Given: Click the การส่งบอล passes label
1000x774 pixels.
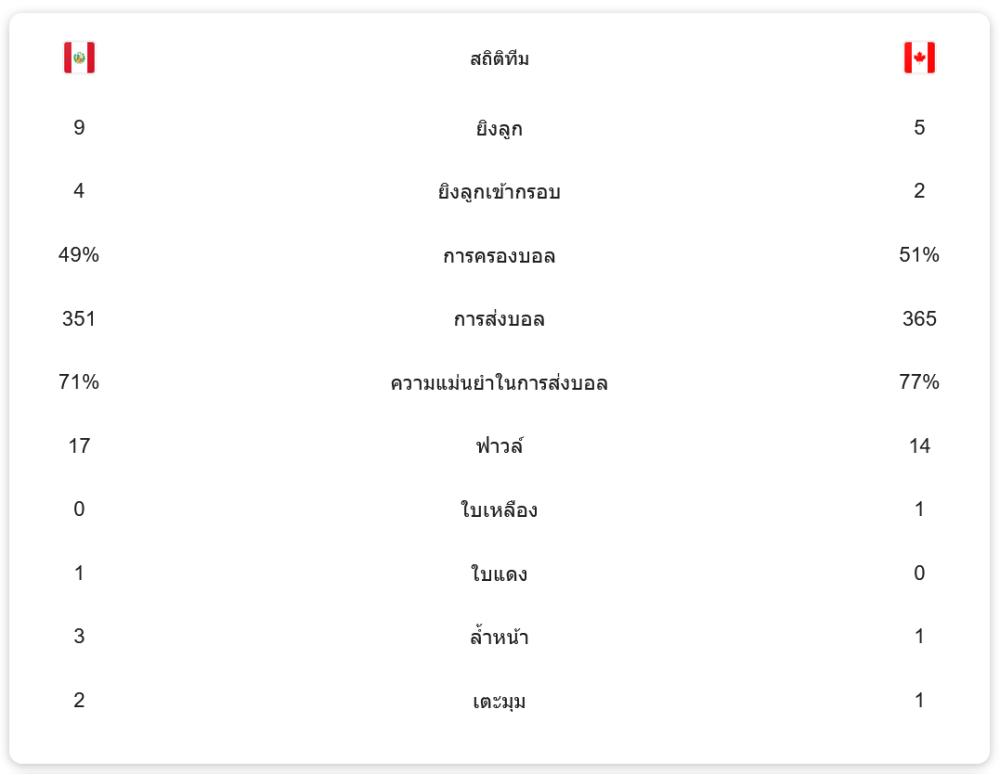Looking at the screenshot, I should tap(499, 320).
